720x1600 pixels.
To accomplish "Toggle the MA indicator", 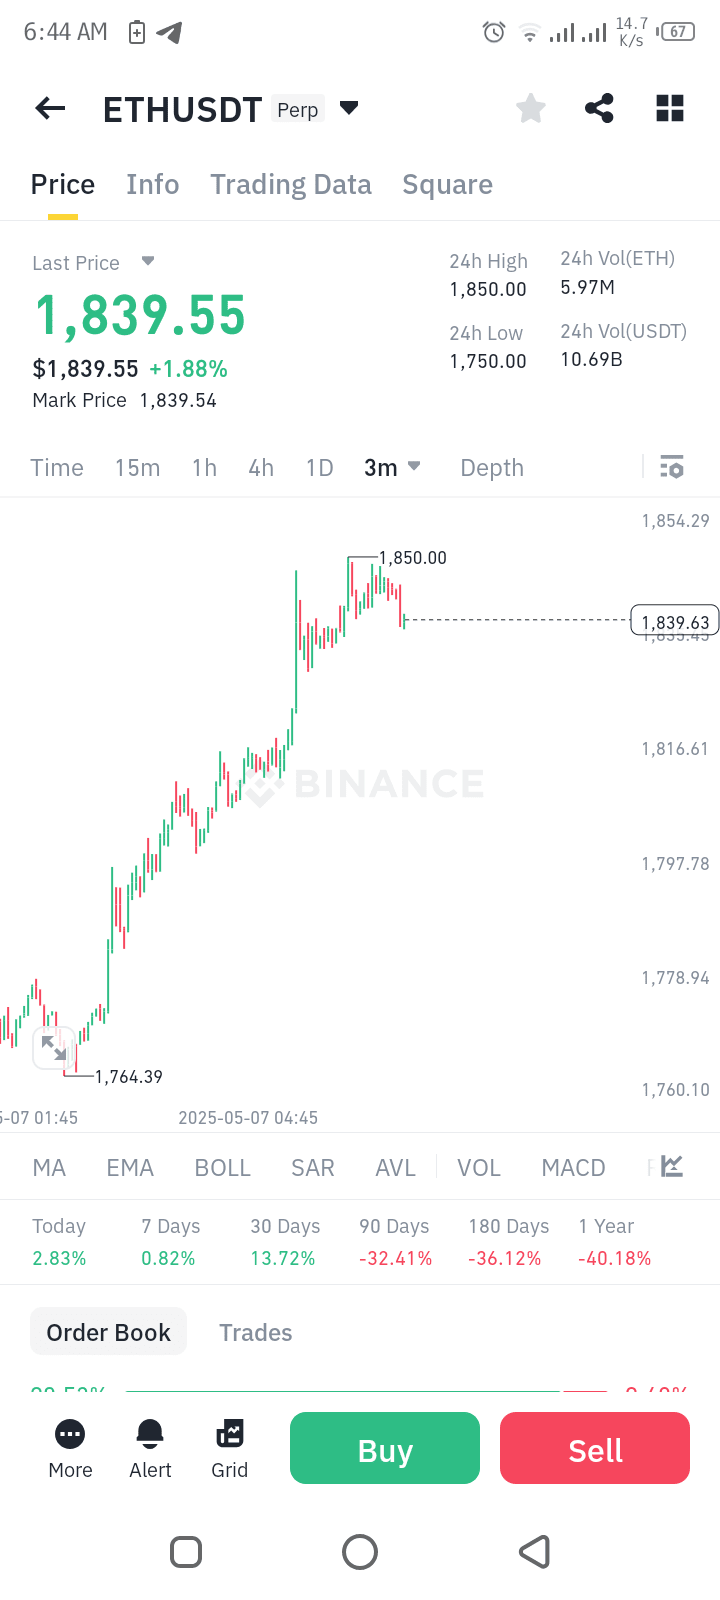I will coord(49,1168).
